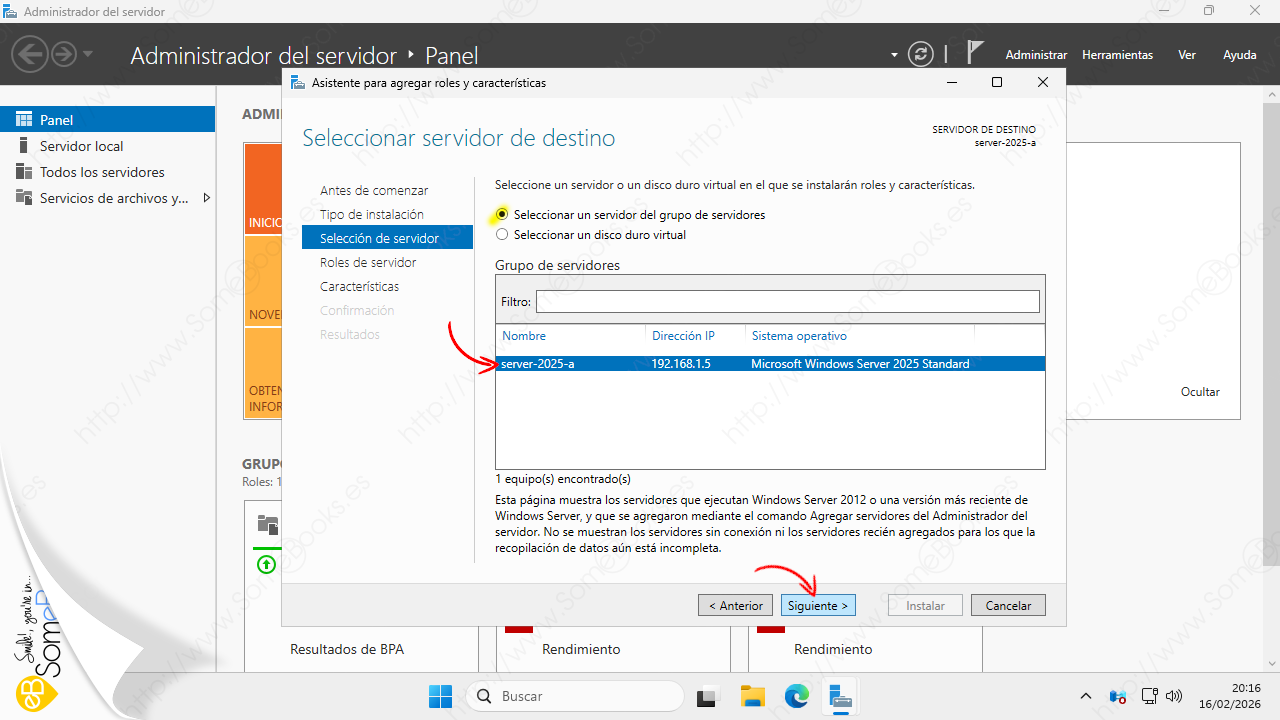Open Microsoft Edge from the taskbar
The height and width of the screenshot is (720, 1280).
[x=796, y=696]
